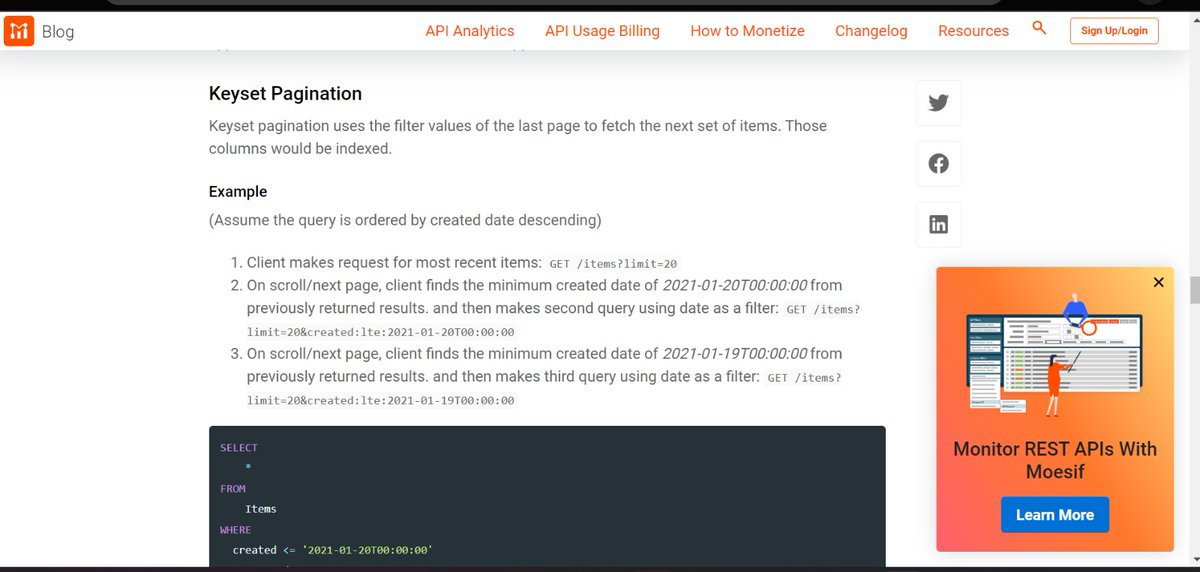Share the article on LinkedIn

938,225
